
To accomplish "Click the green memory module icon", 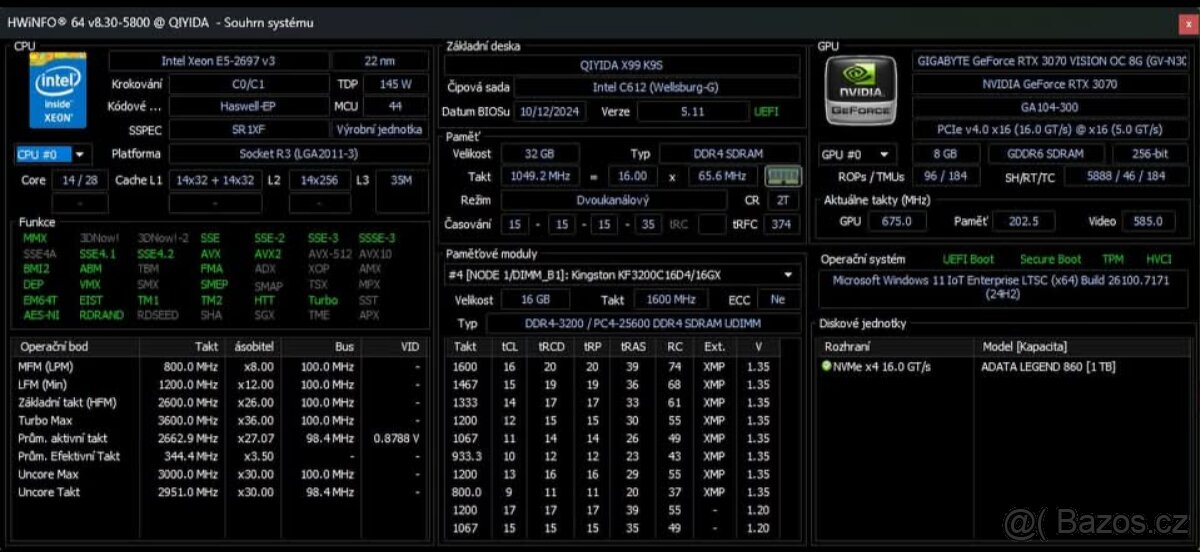I will click(x=783, y=177).
